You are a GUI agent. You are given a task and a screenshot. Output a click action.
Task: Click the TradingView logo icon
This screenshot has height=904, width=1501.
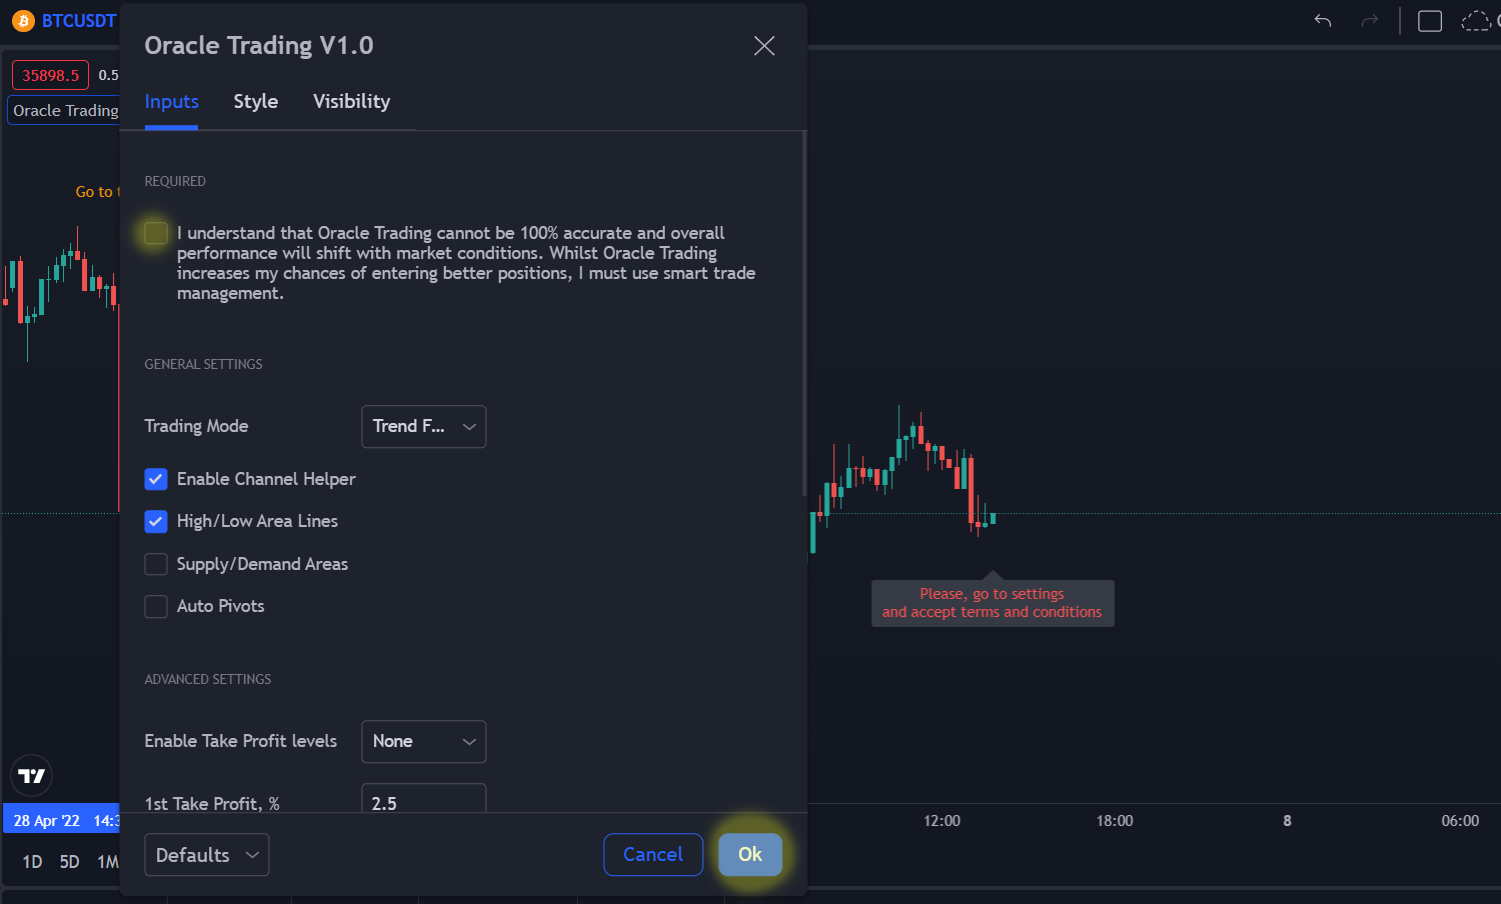pos(32,775)
